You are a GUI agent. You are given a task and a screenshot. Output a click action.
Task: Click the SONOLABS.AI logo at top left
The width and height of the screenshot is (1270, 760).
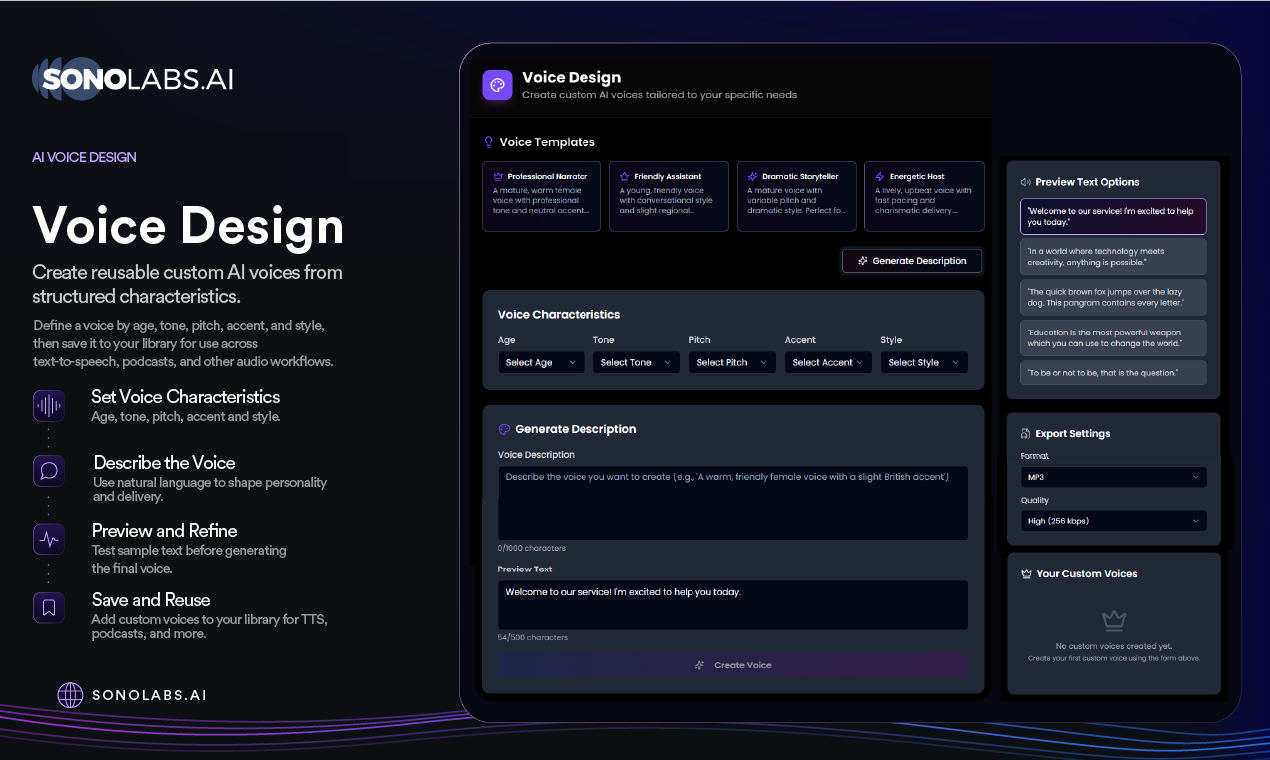[133, 80]
